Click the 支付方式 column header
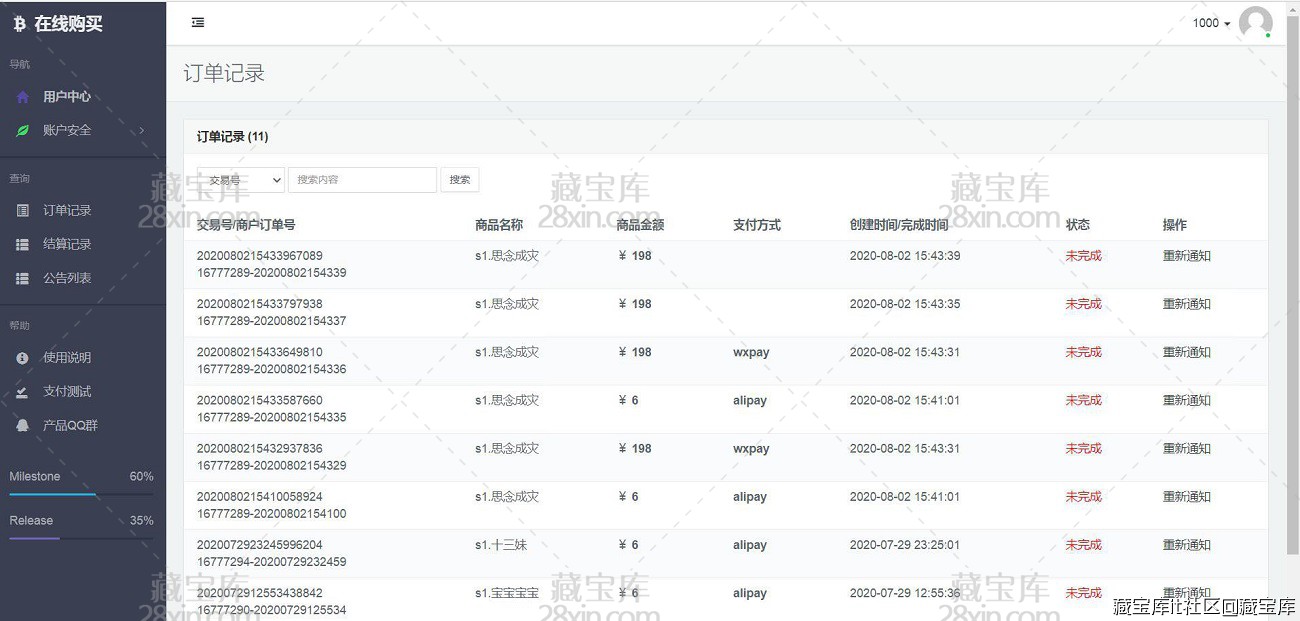 (x=757, y=225)
